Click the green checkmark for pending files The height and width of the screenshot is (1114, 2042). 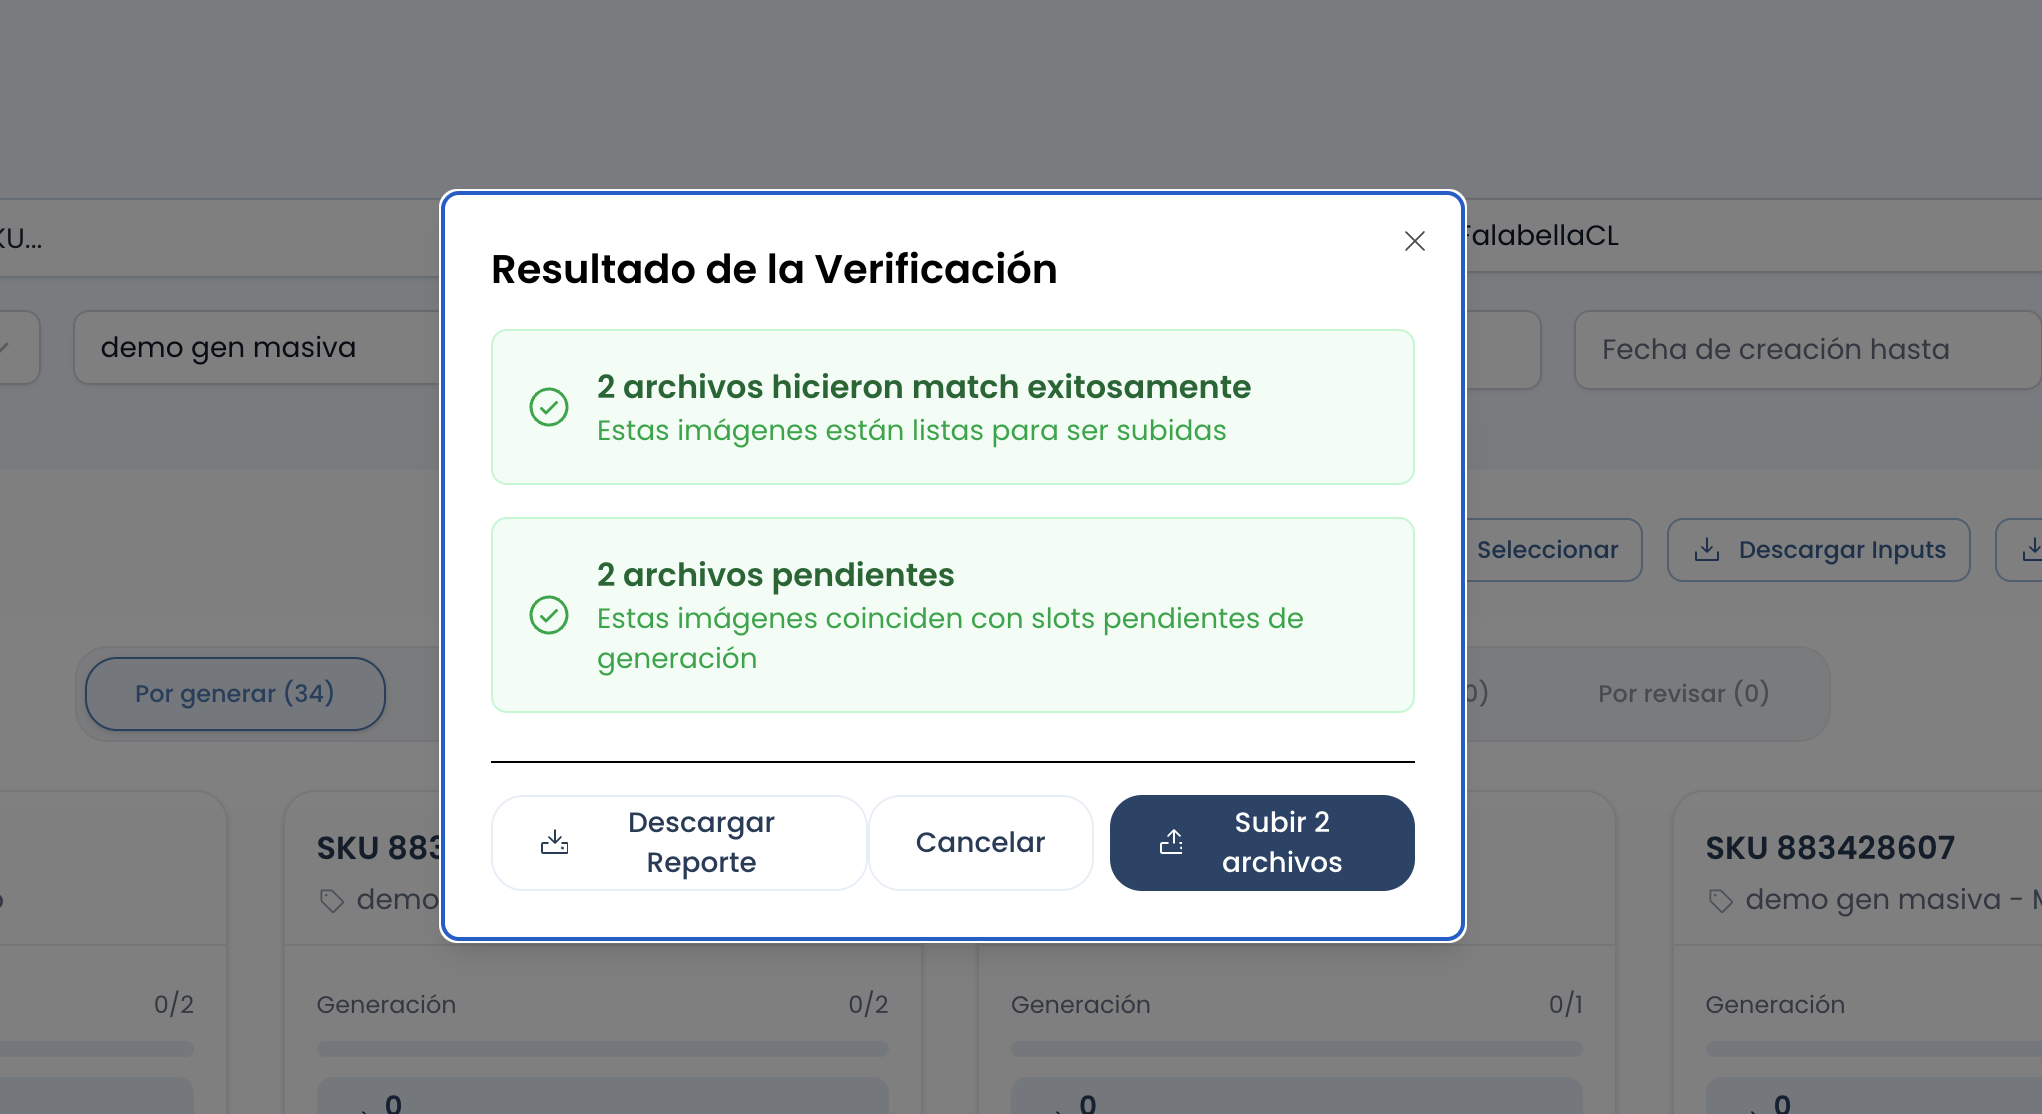[x=549, y=615]
